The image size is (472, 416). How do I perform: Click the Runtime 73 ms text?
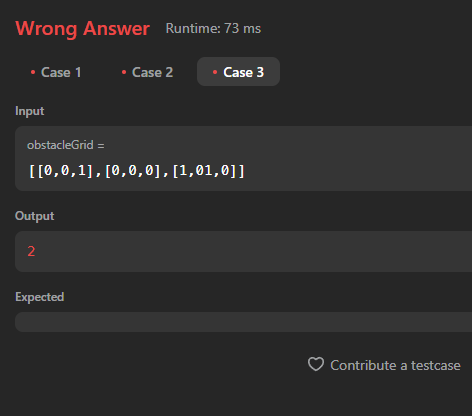[213, 29]
